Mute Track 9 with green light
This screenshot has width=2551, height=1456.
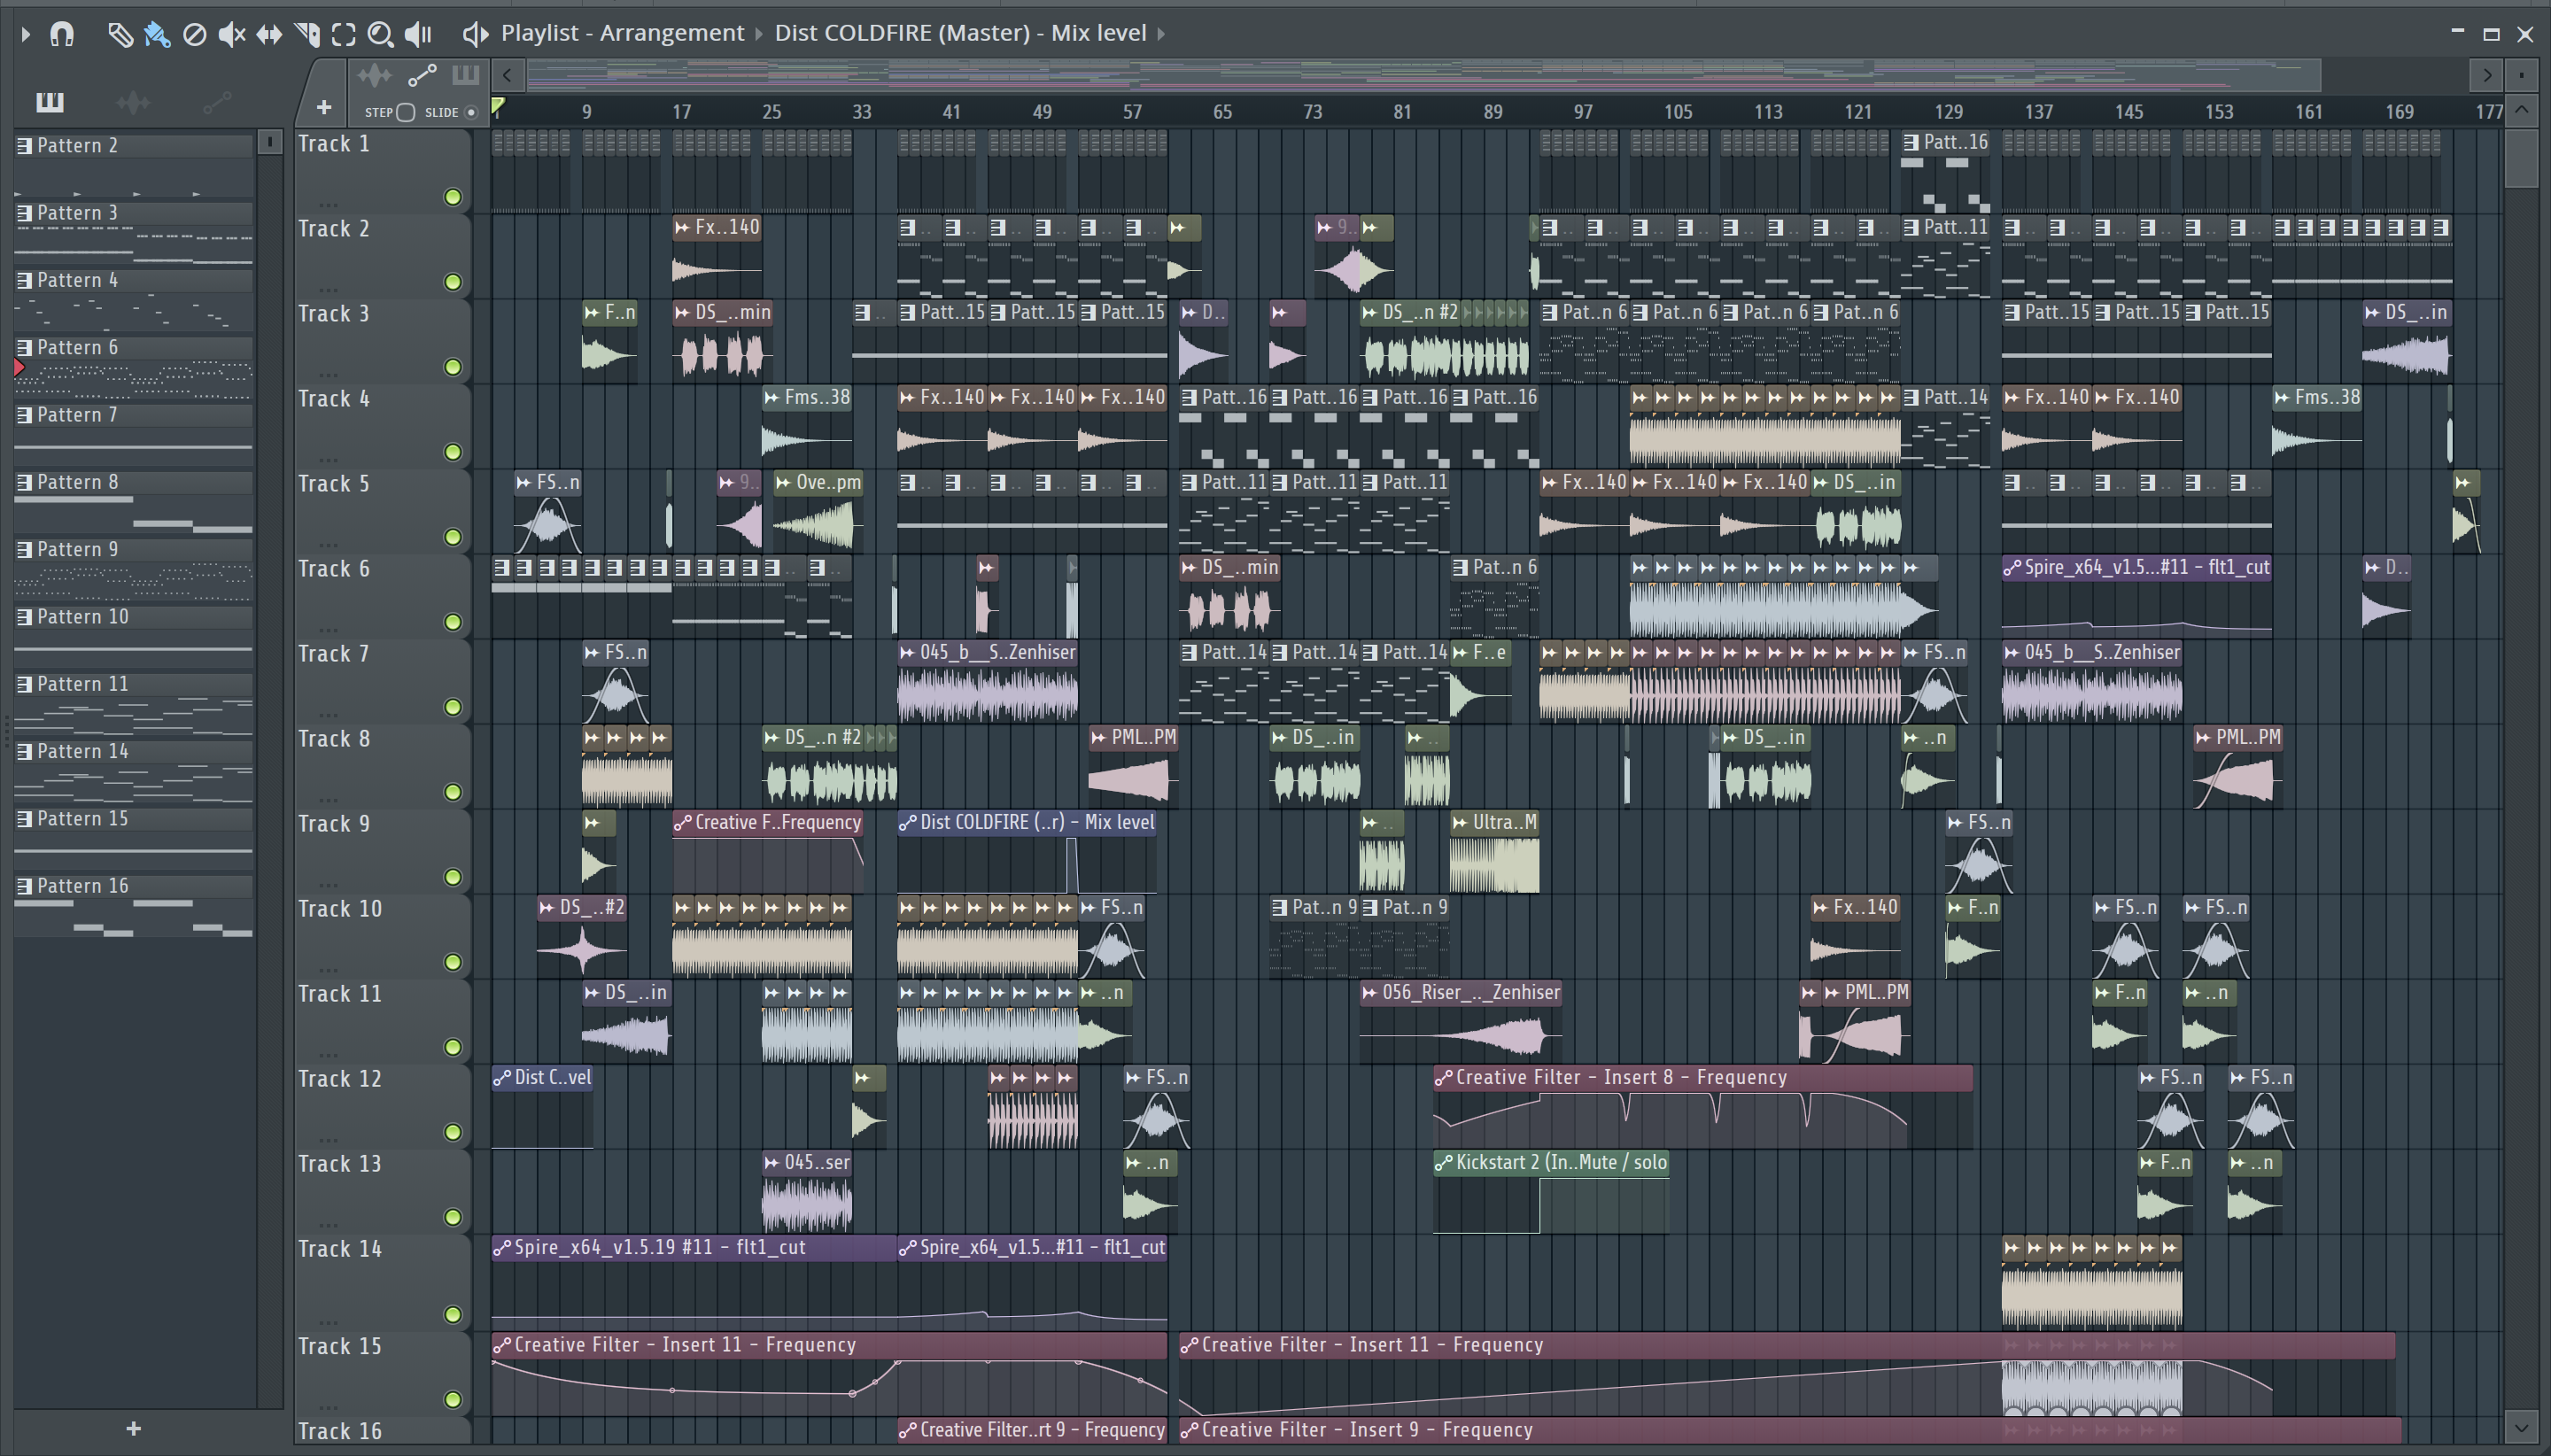point(453,877)
